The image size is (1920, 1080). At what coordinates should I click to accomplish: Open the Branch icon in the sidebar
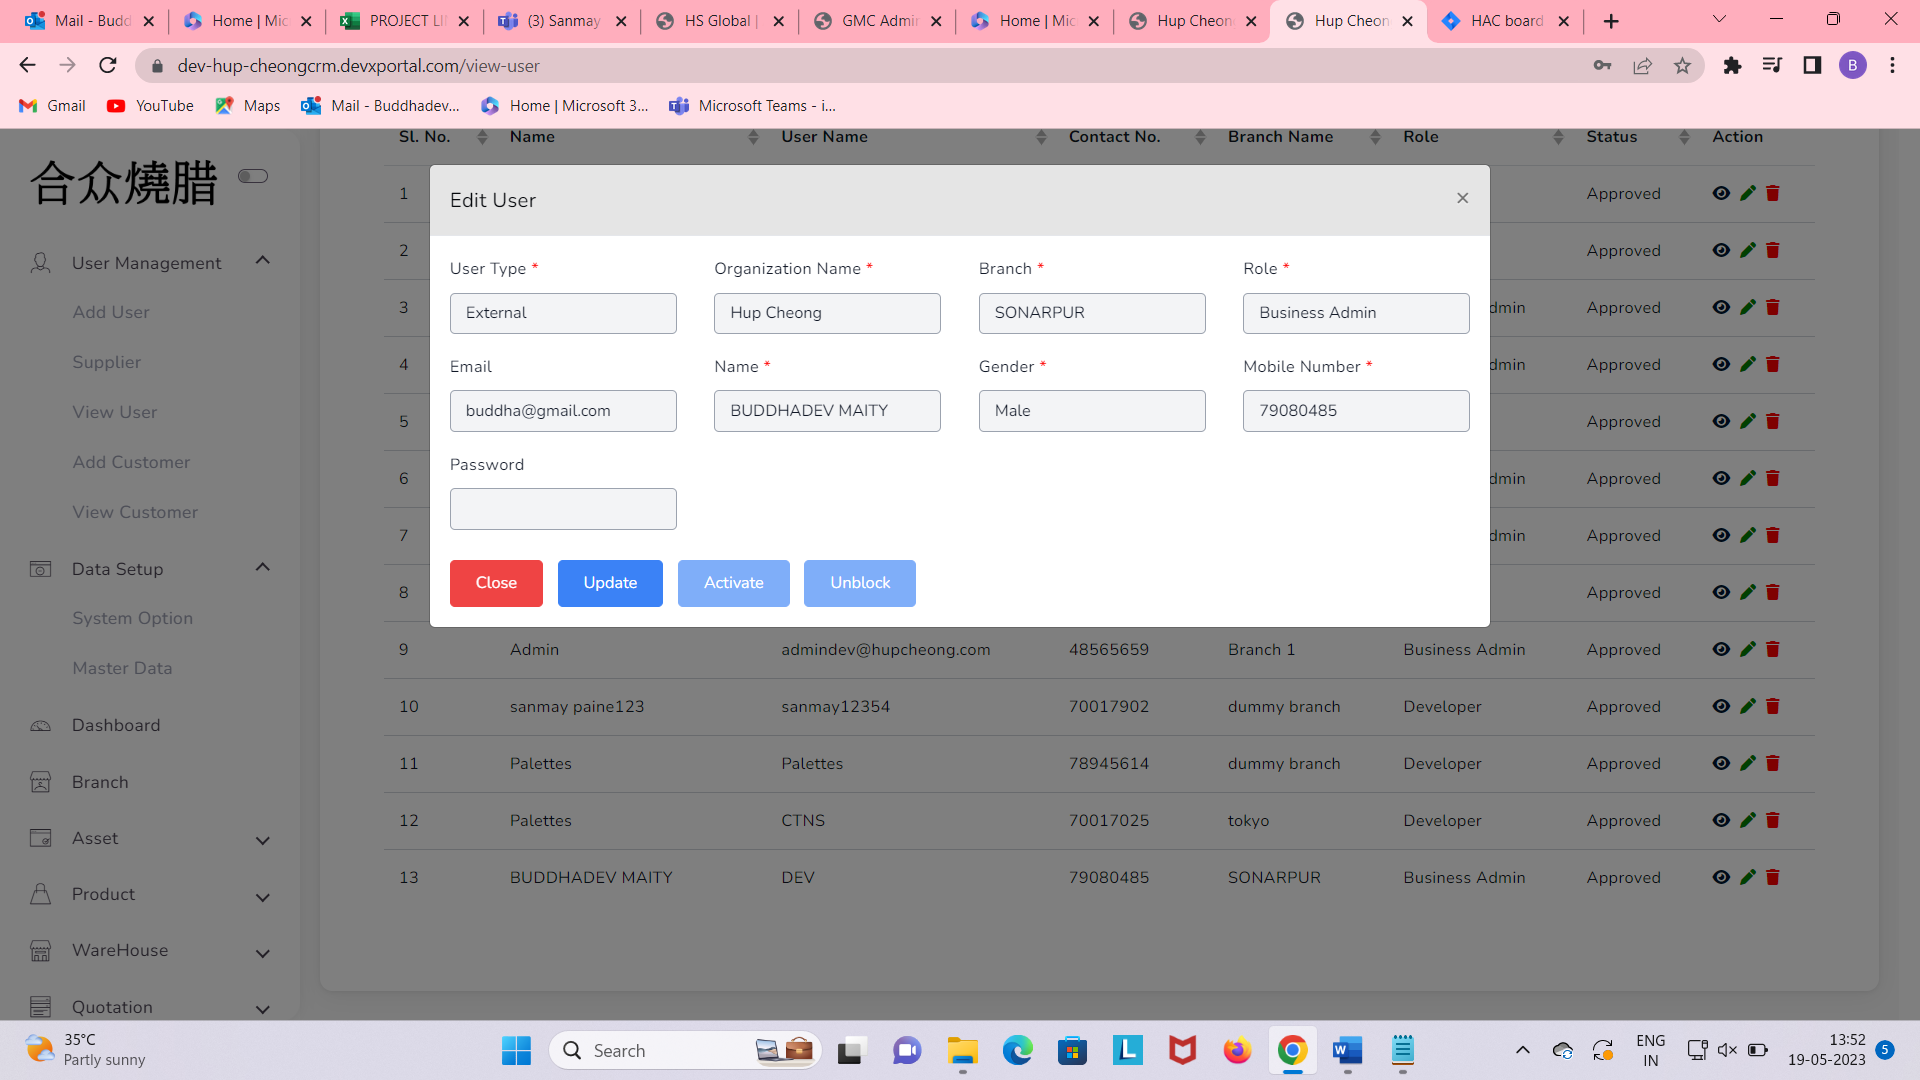coord(40,782)
